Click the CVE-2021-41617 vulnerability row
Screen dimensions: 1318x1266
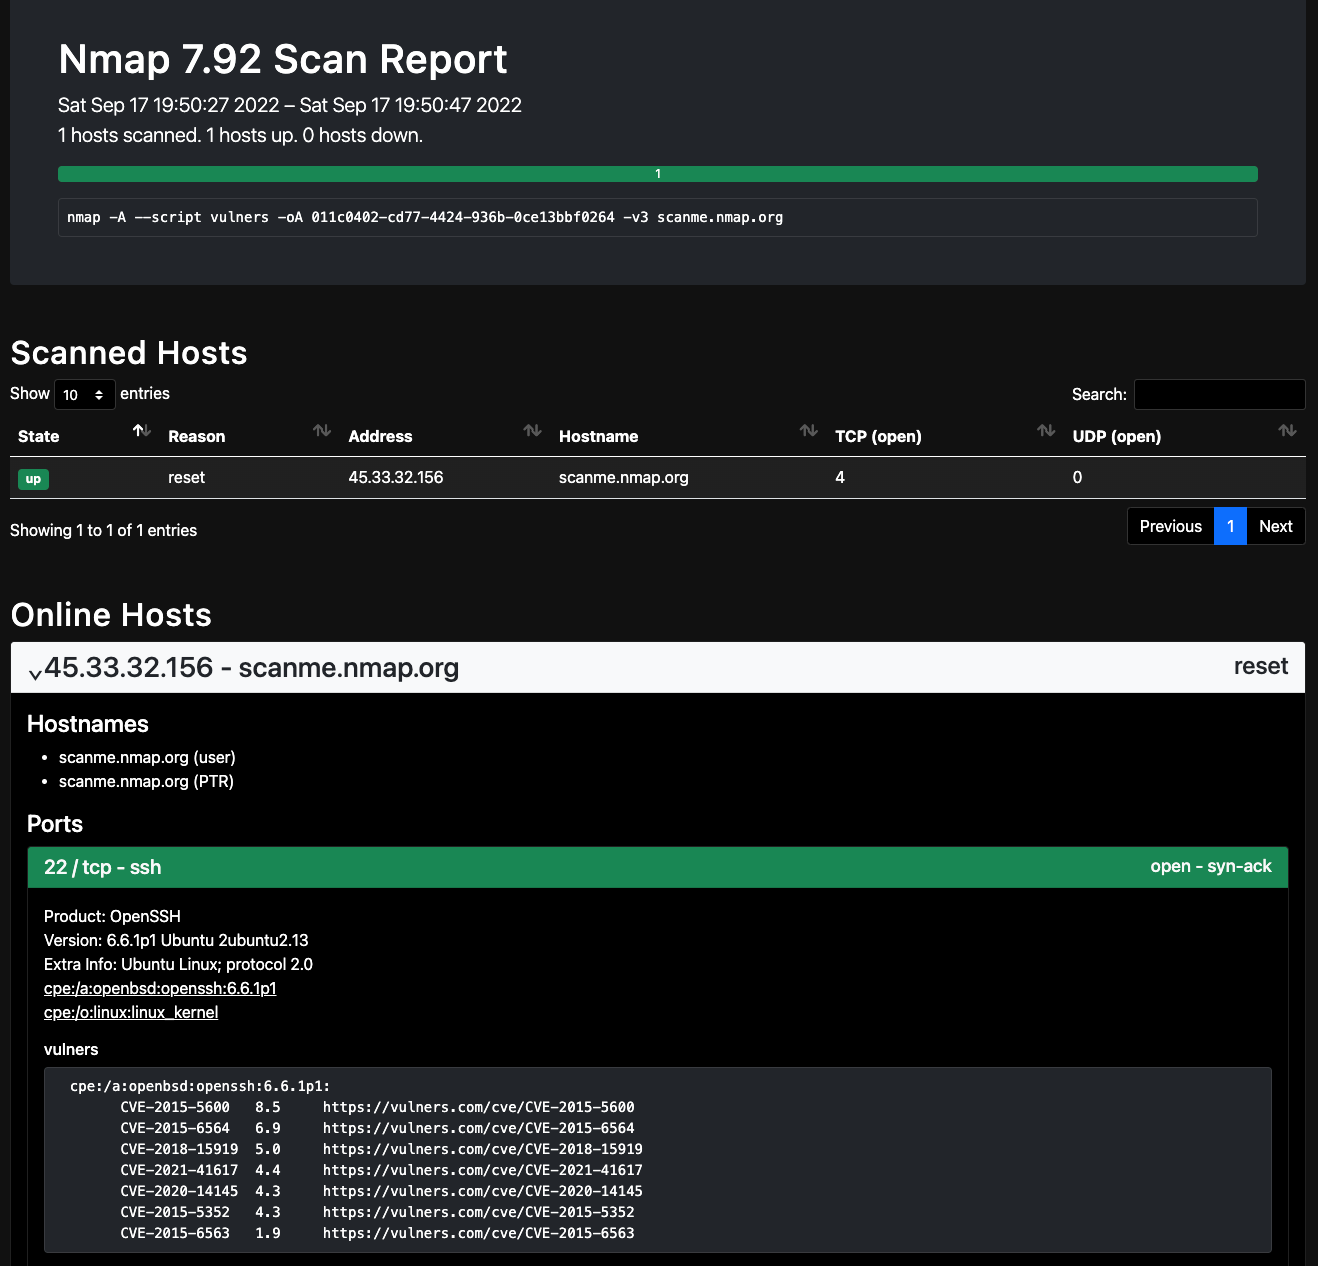point(381,1170)
